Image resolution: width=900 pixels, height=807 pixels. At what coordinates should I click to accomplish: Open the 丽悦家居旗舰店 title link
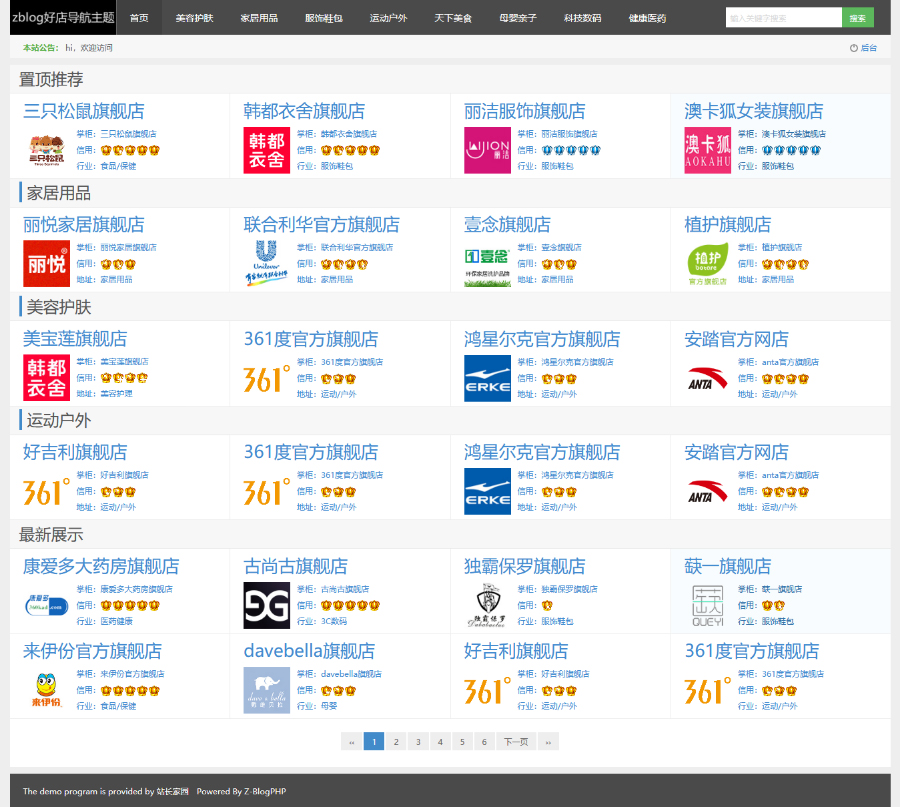click(x=84, y=224)
